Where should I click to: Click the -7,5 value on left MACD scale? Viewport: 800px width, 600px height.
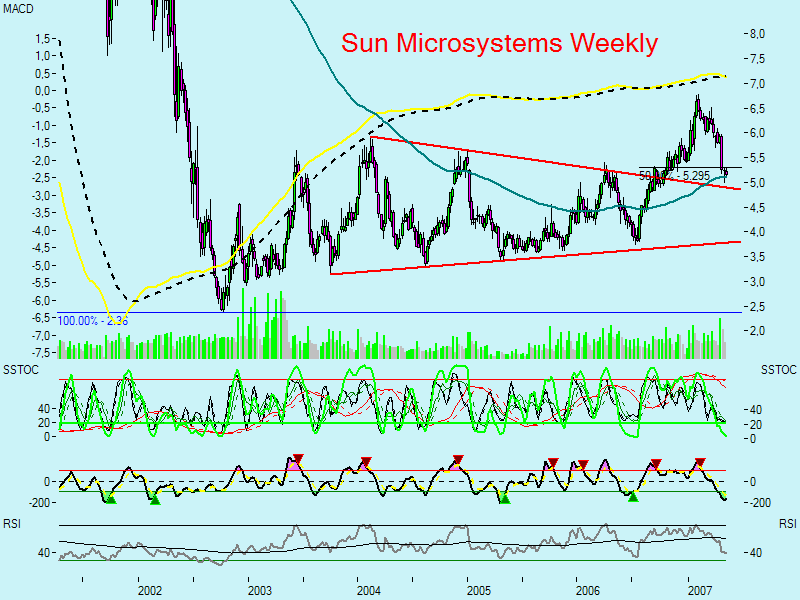[x=41, y=353]
